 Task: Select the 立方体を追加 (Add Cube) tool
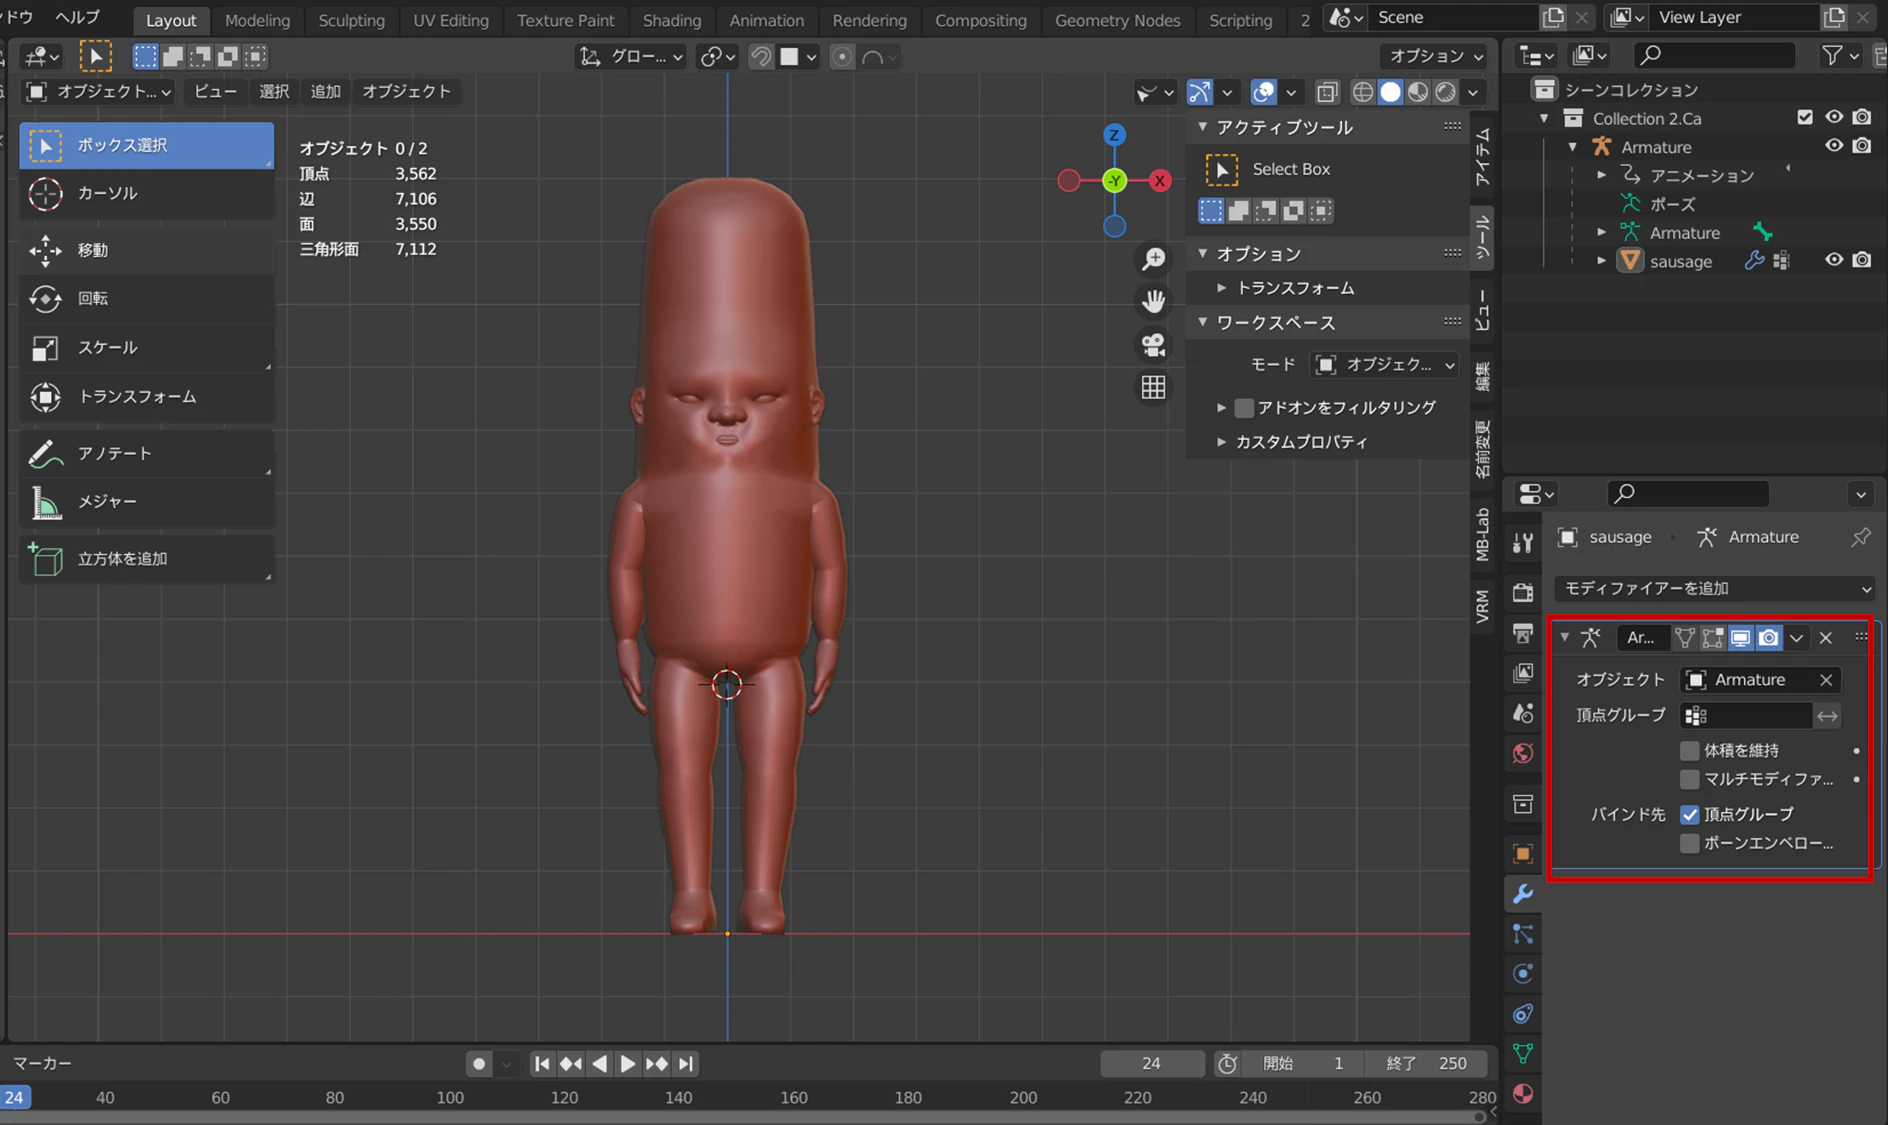pyautogui.click(x=146, y=559)
